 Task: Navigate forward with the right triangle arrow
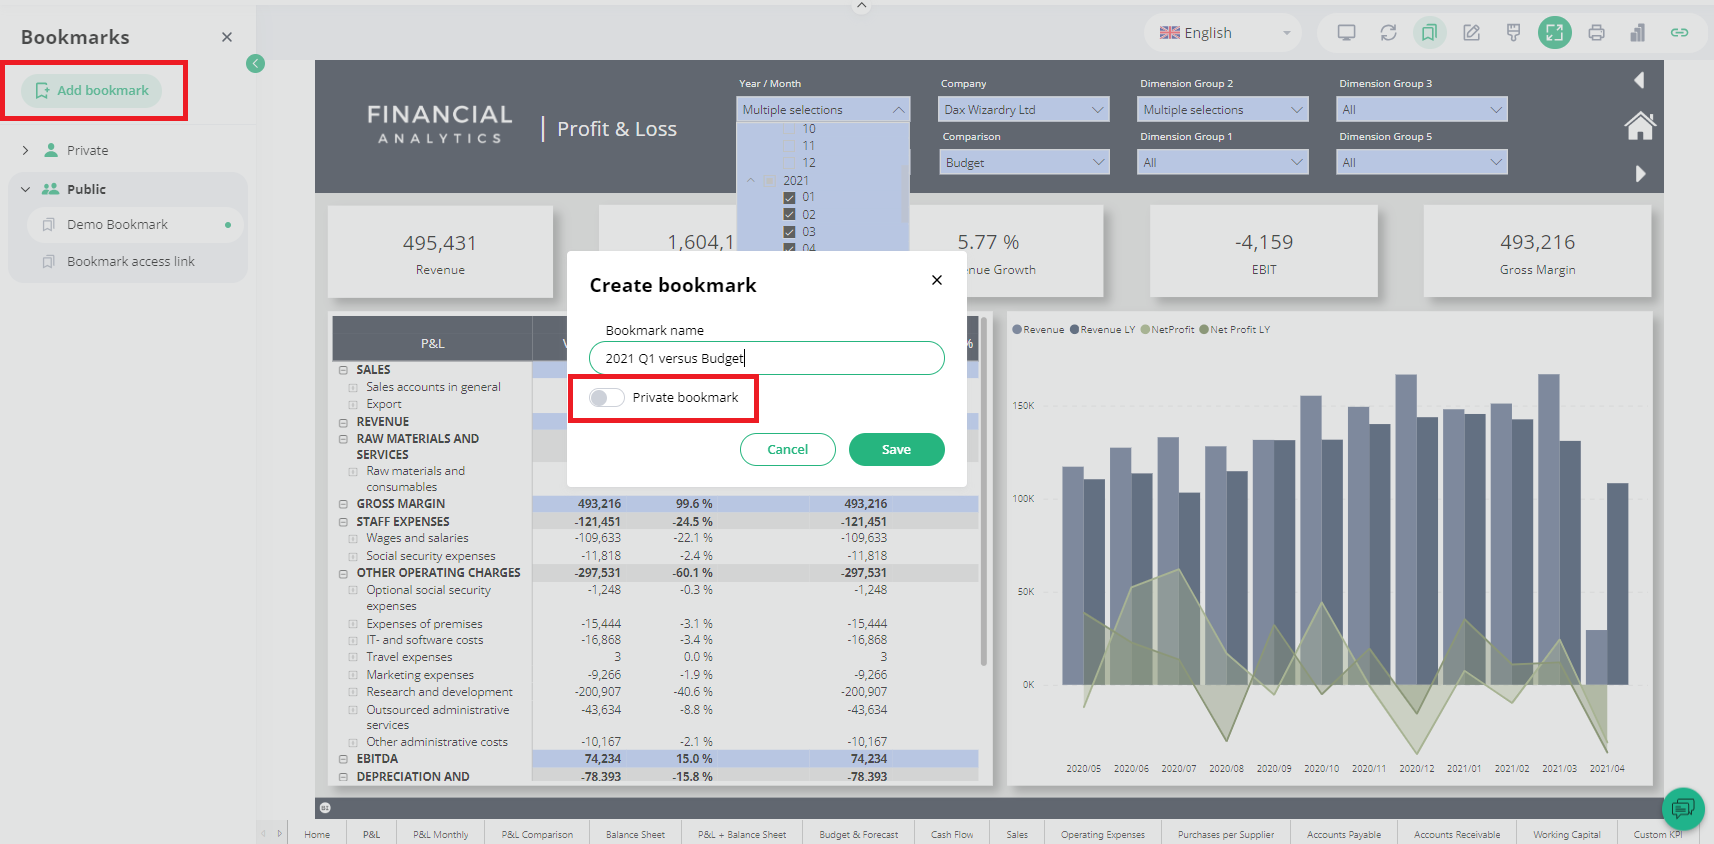[1640, 174]
